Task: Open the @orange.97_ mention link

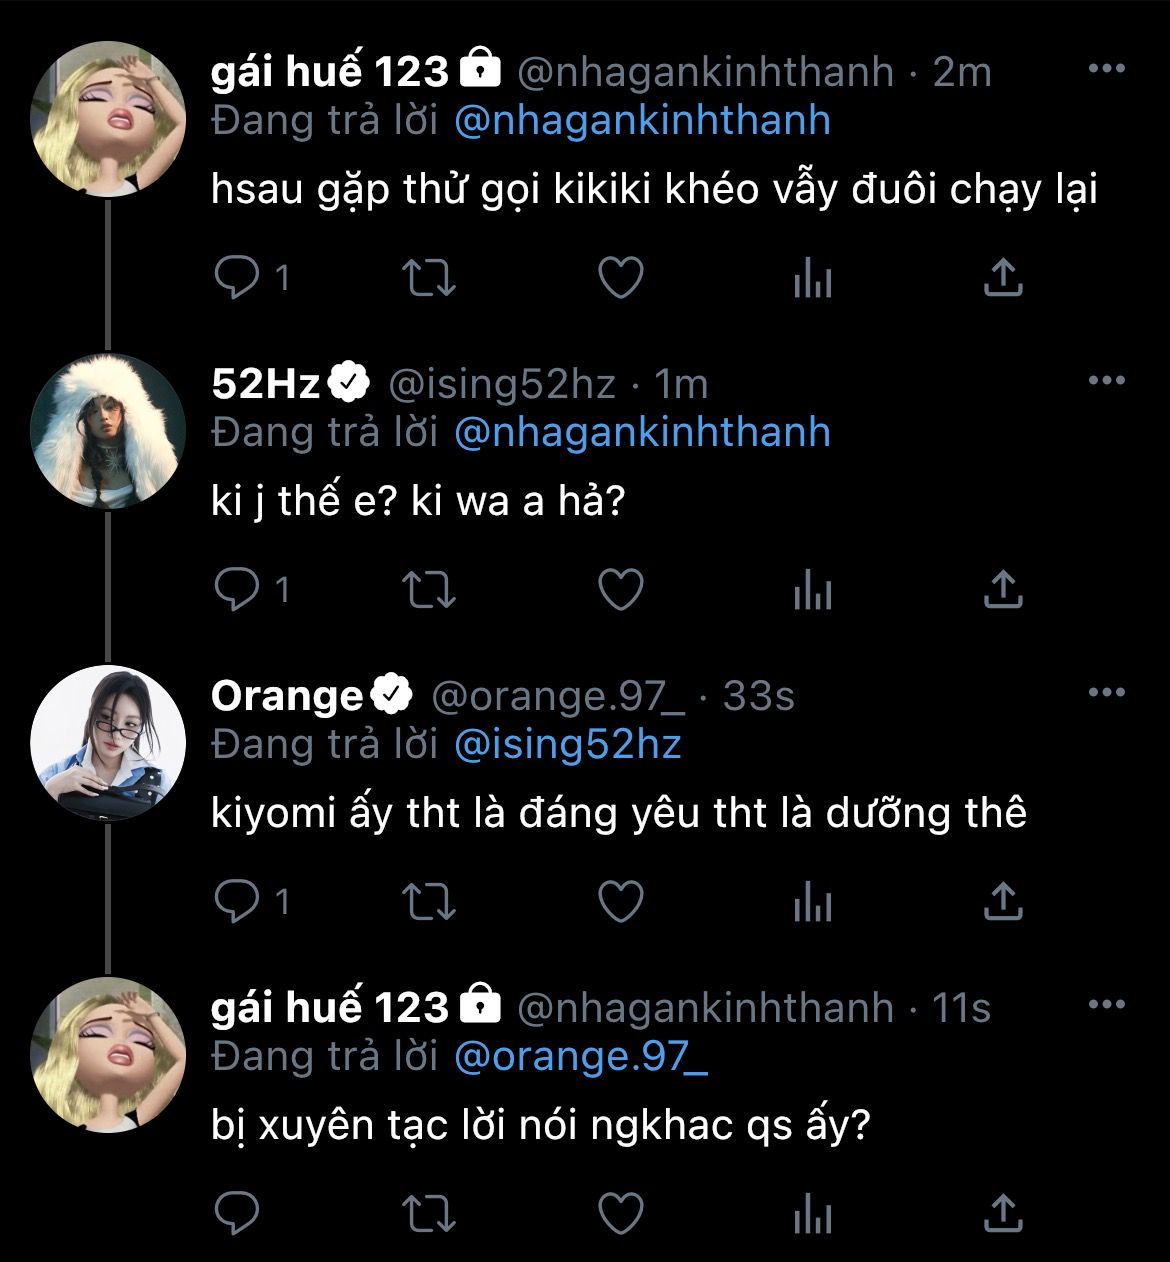Action: click(580, 1057)
